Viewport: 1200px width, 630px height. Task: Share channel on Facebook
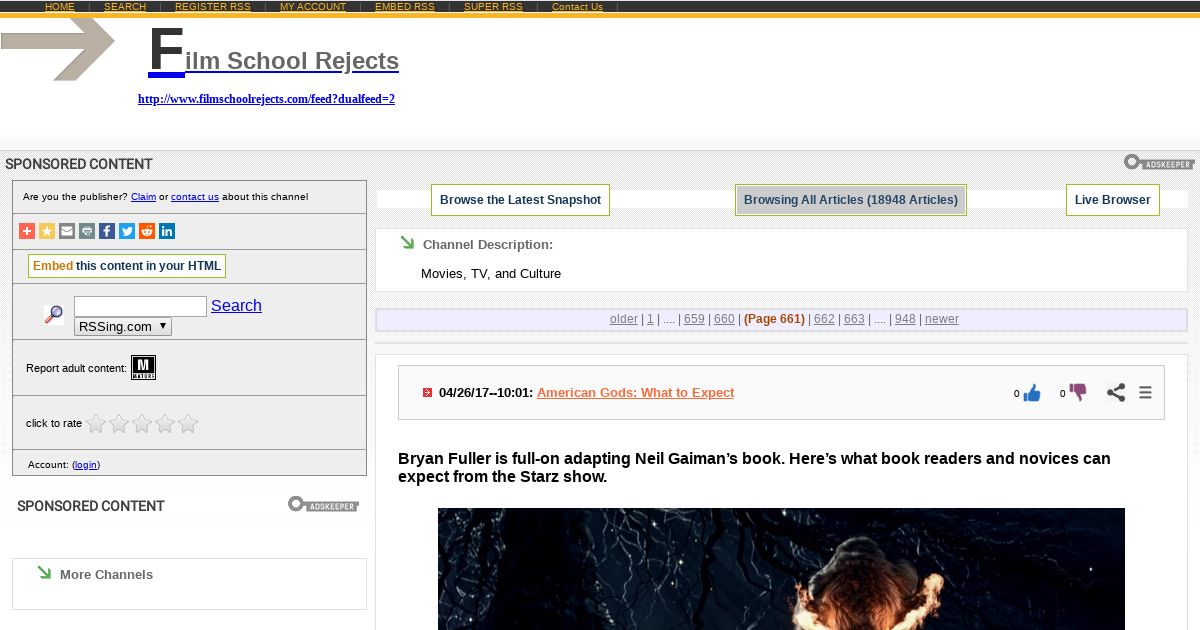tap(107, 231)
